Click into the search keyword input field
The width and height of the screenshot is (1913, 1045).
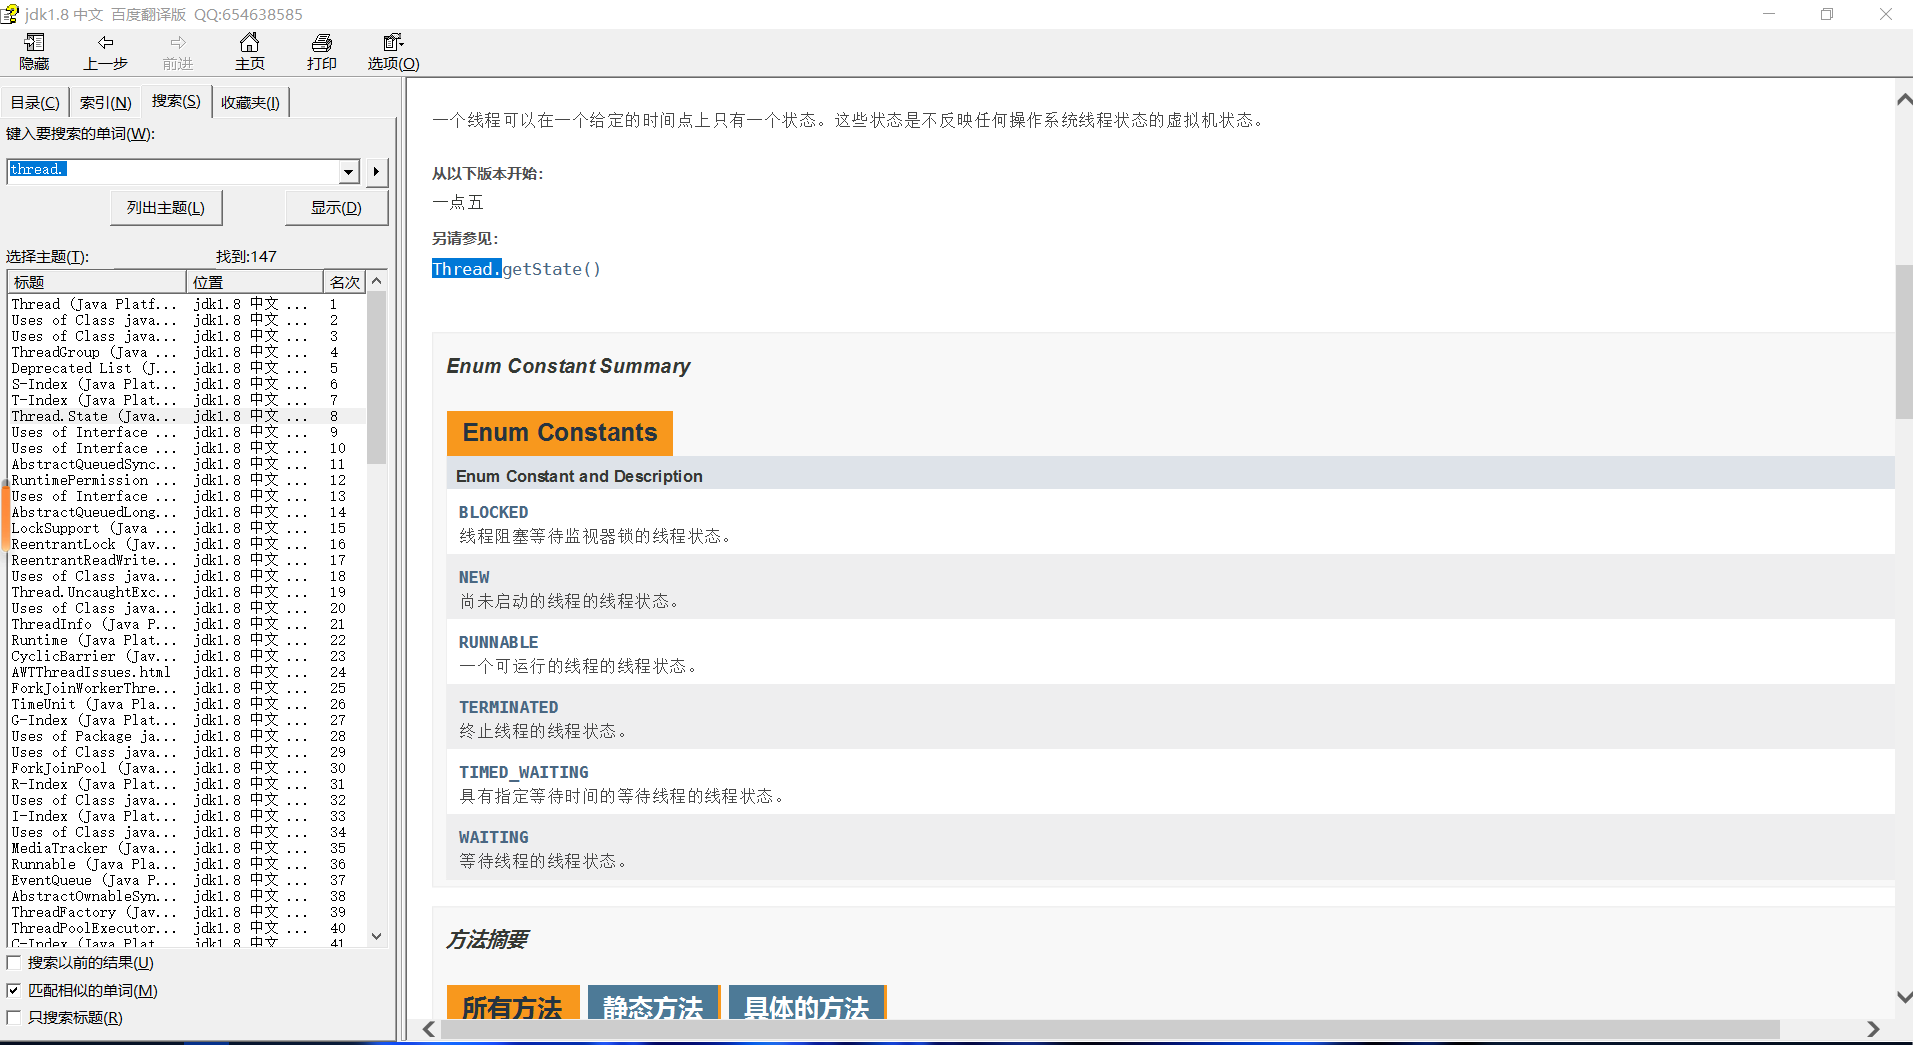point(174,170)
